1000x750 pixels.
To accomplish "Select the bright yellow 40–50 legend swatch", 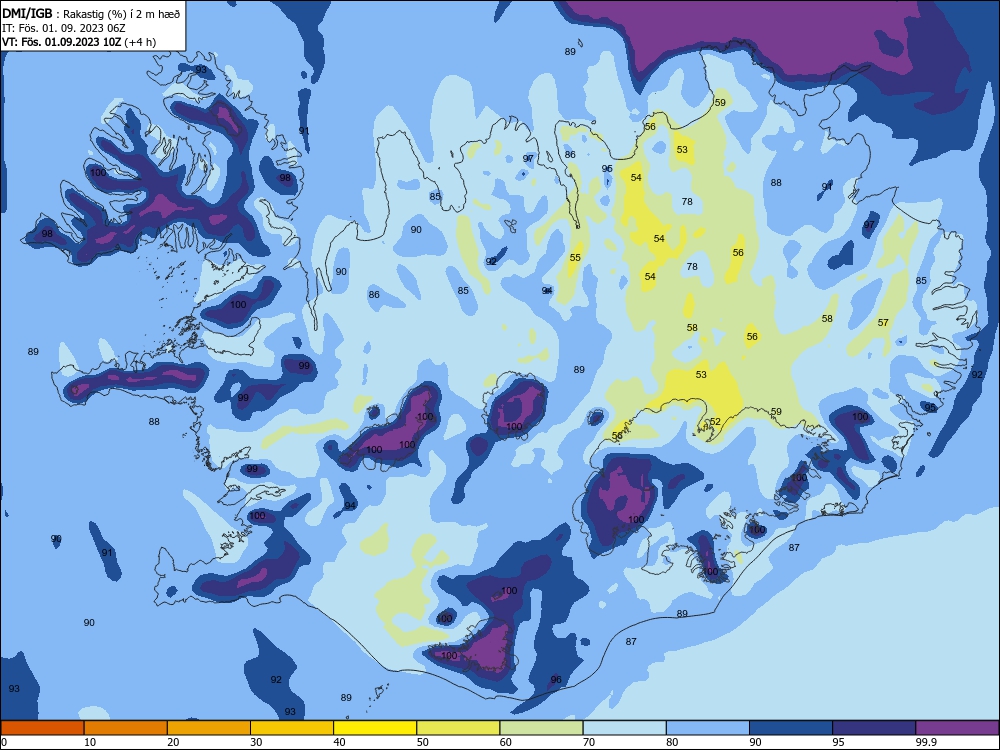I will pyautogui.click(x=375, y=728).
